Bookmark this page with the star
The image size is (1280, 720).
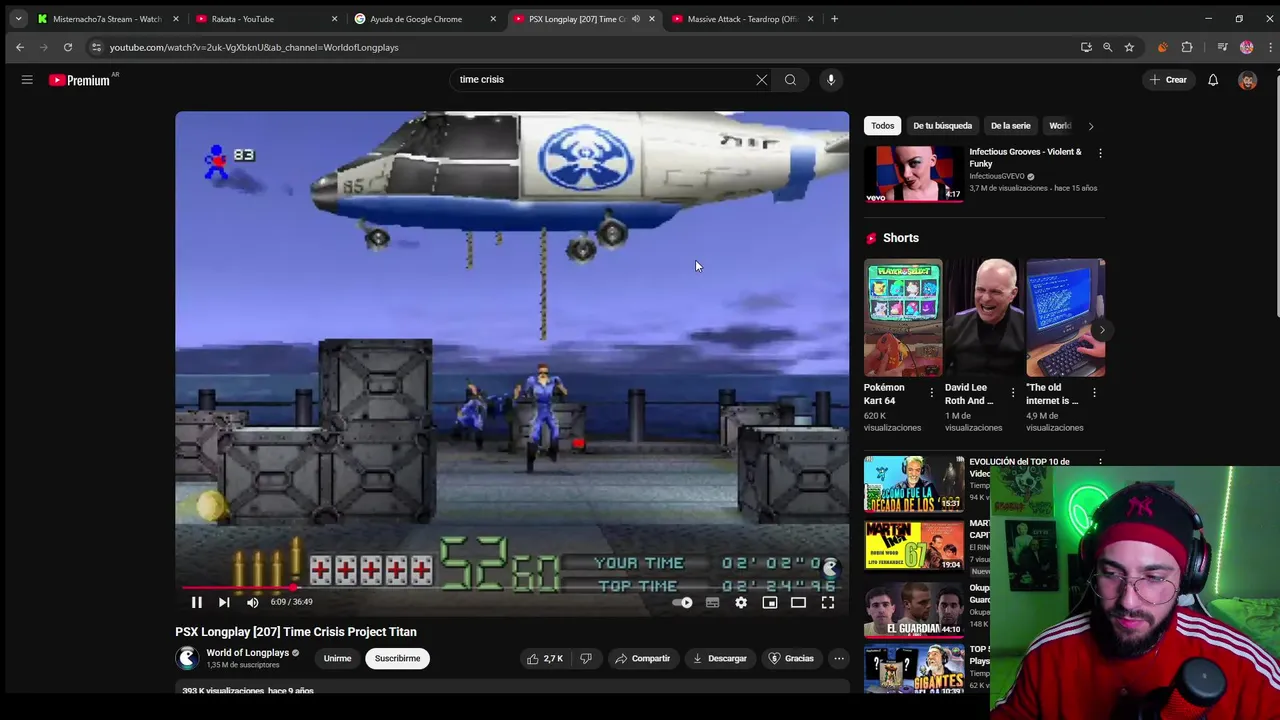point(1129,47)
